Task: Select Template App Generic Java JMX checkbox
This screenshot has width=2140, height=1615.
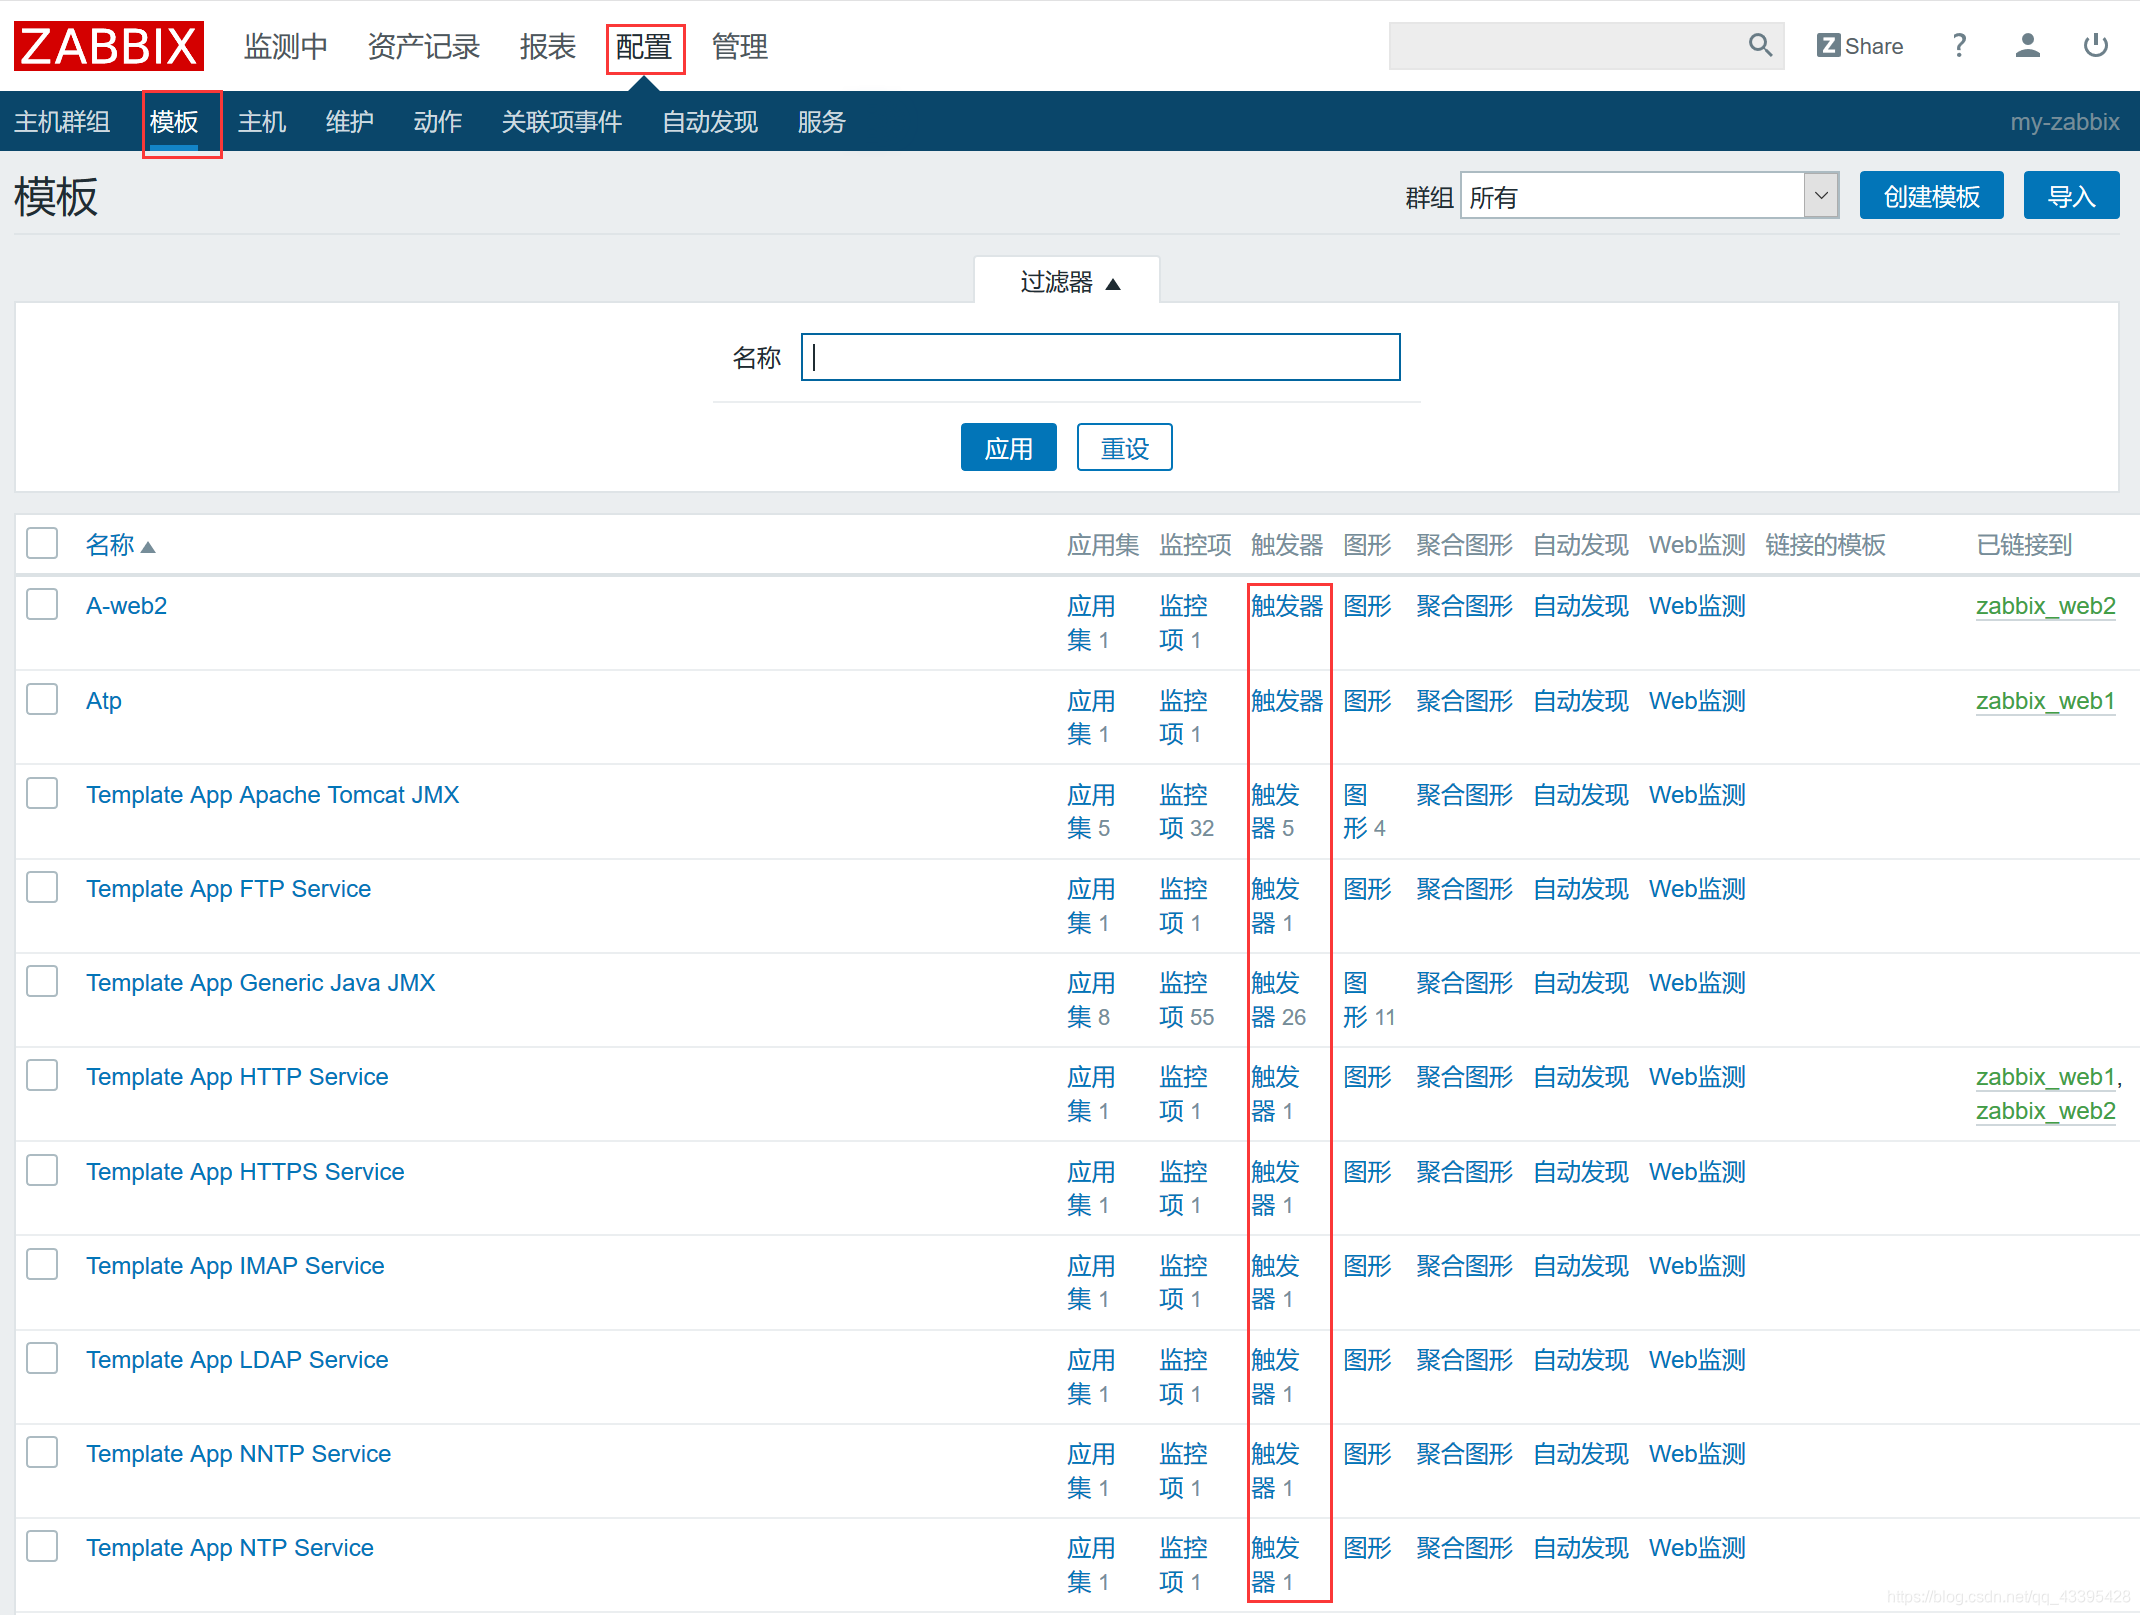Action: (42, 981)
